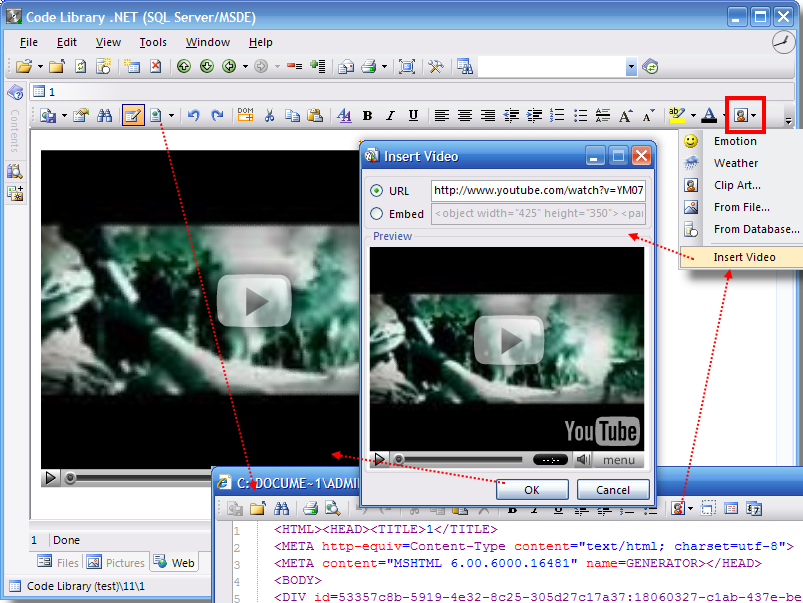Open the Tools menu
803x603 pixels.
(x=153, y=43)
